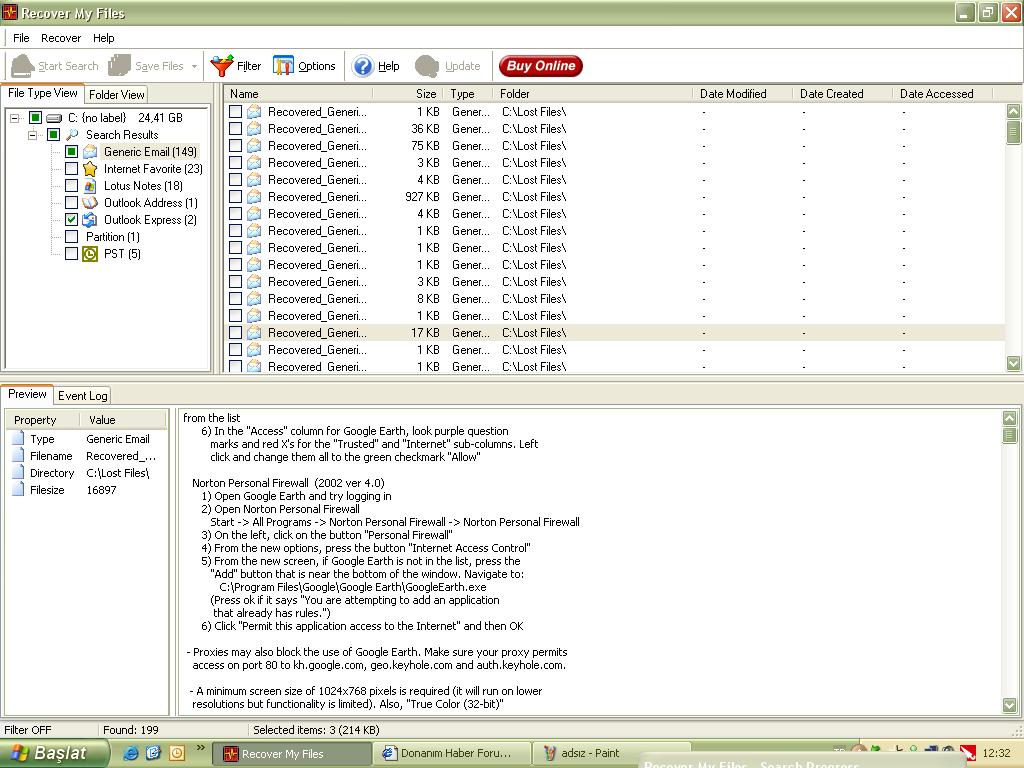1024x768 pixels.
Task: Uncheck the Generic Email (149) checkbox
Action: point(71,152)
